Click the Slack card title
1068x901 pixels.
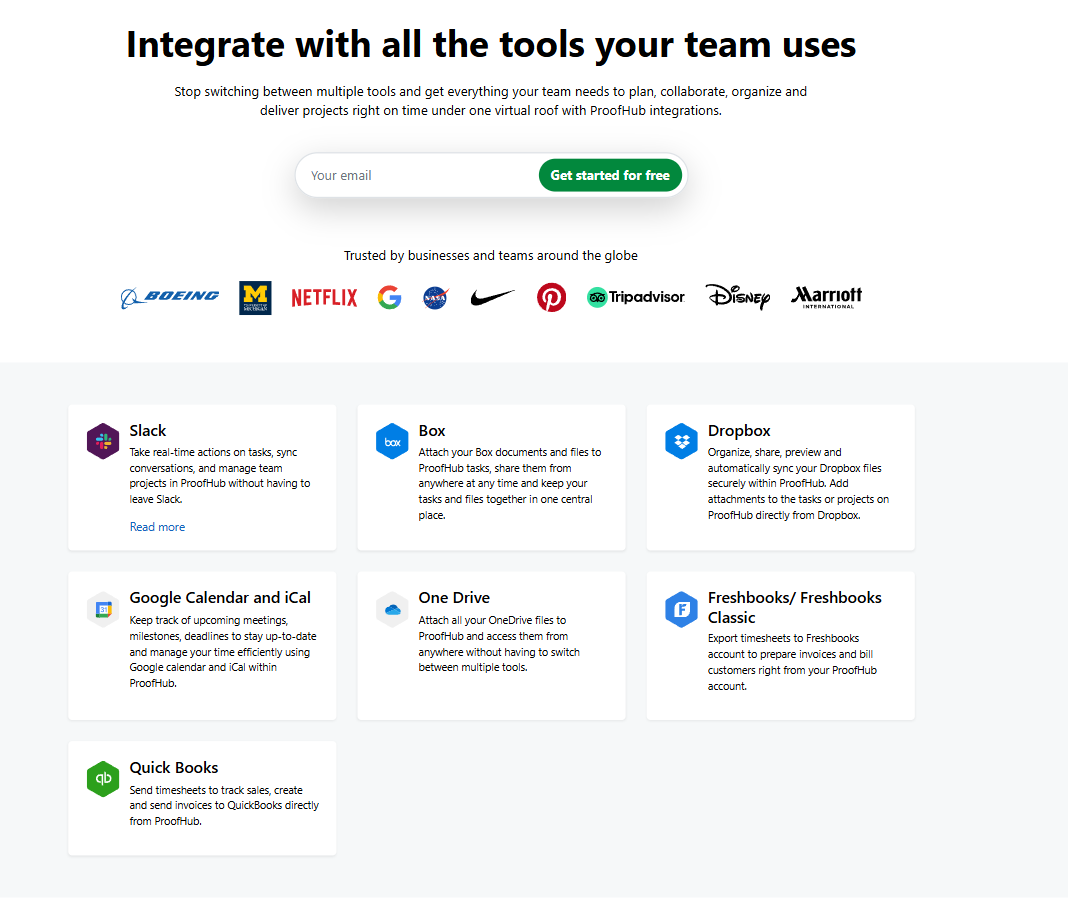click(148, 431)
